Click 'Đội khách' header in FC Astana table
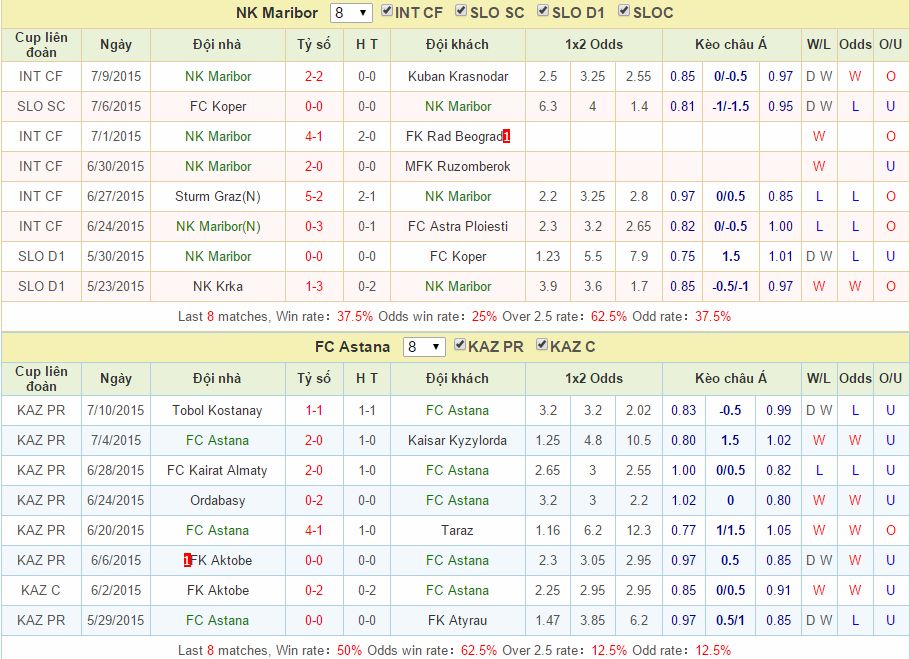Screen dimensions: 910x659 [457, 379]
